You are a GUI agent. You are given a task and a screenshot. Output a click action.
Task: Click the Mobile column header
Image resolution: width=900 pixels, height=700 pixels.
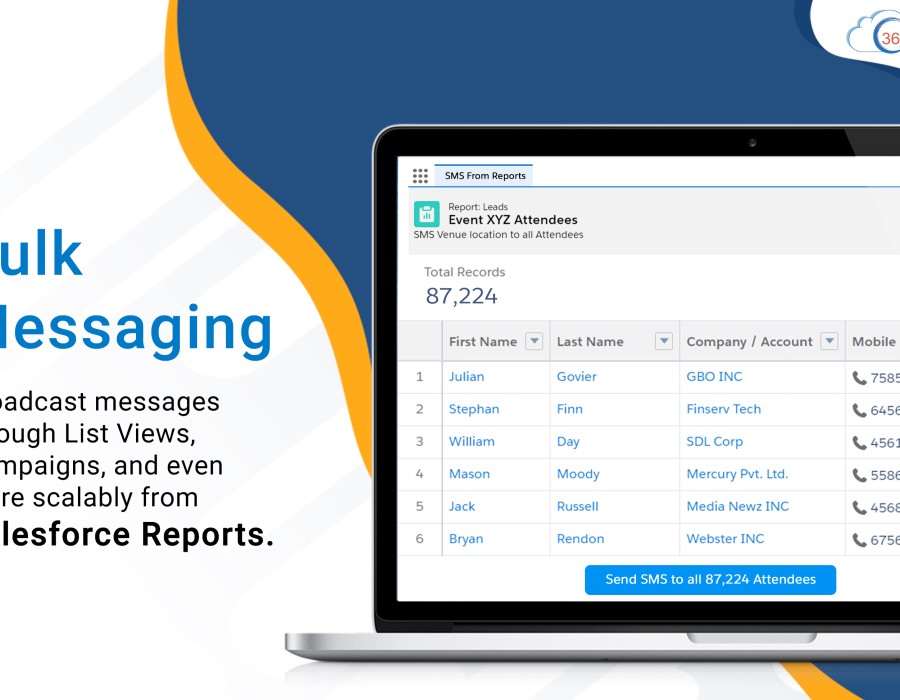coord(873,342)
